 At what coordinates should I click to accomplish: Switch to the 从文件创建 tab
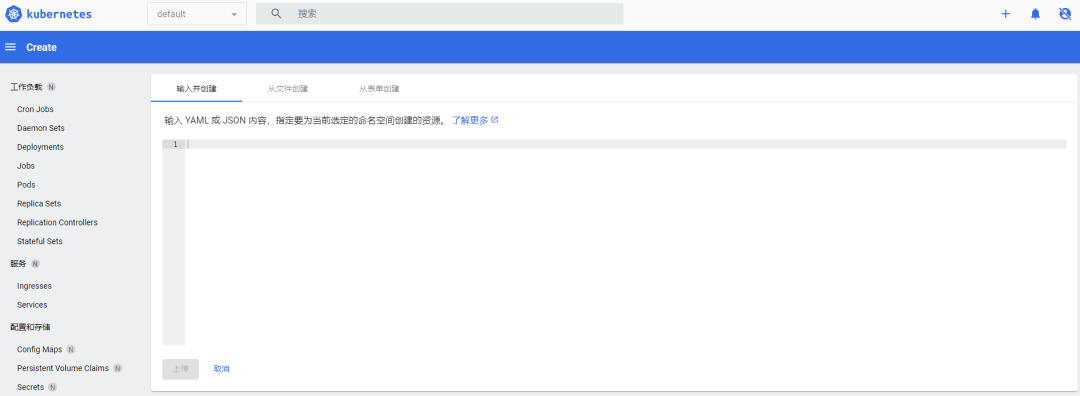point(288,89)
